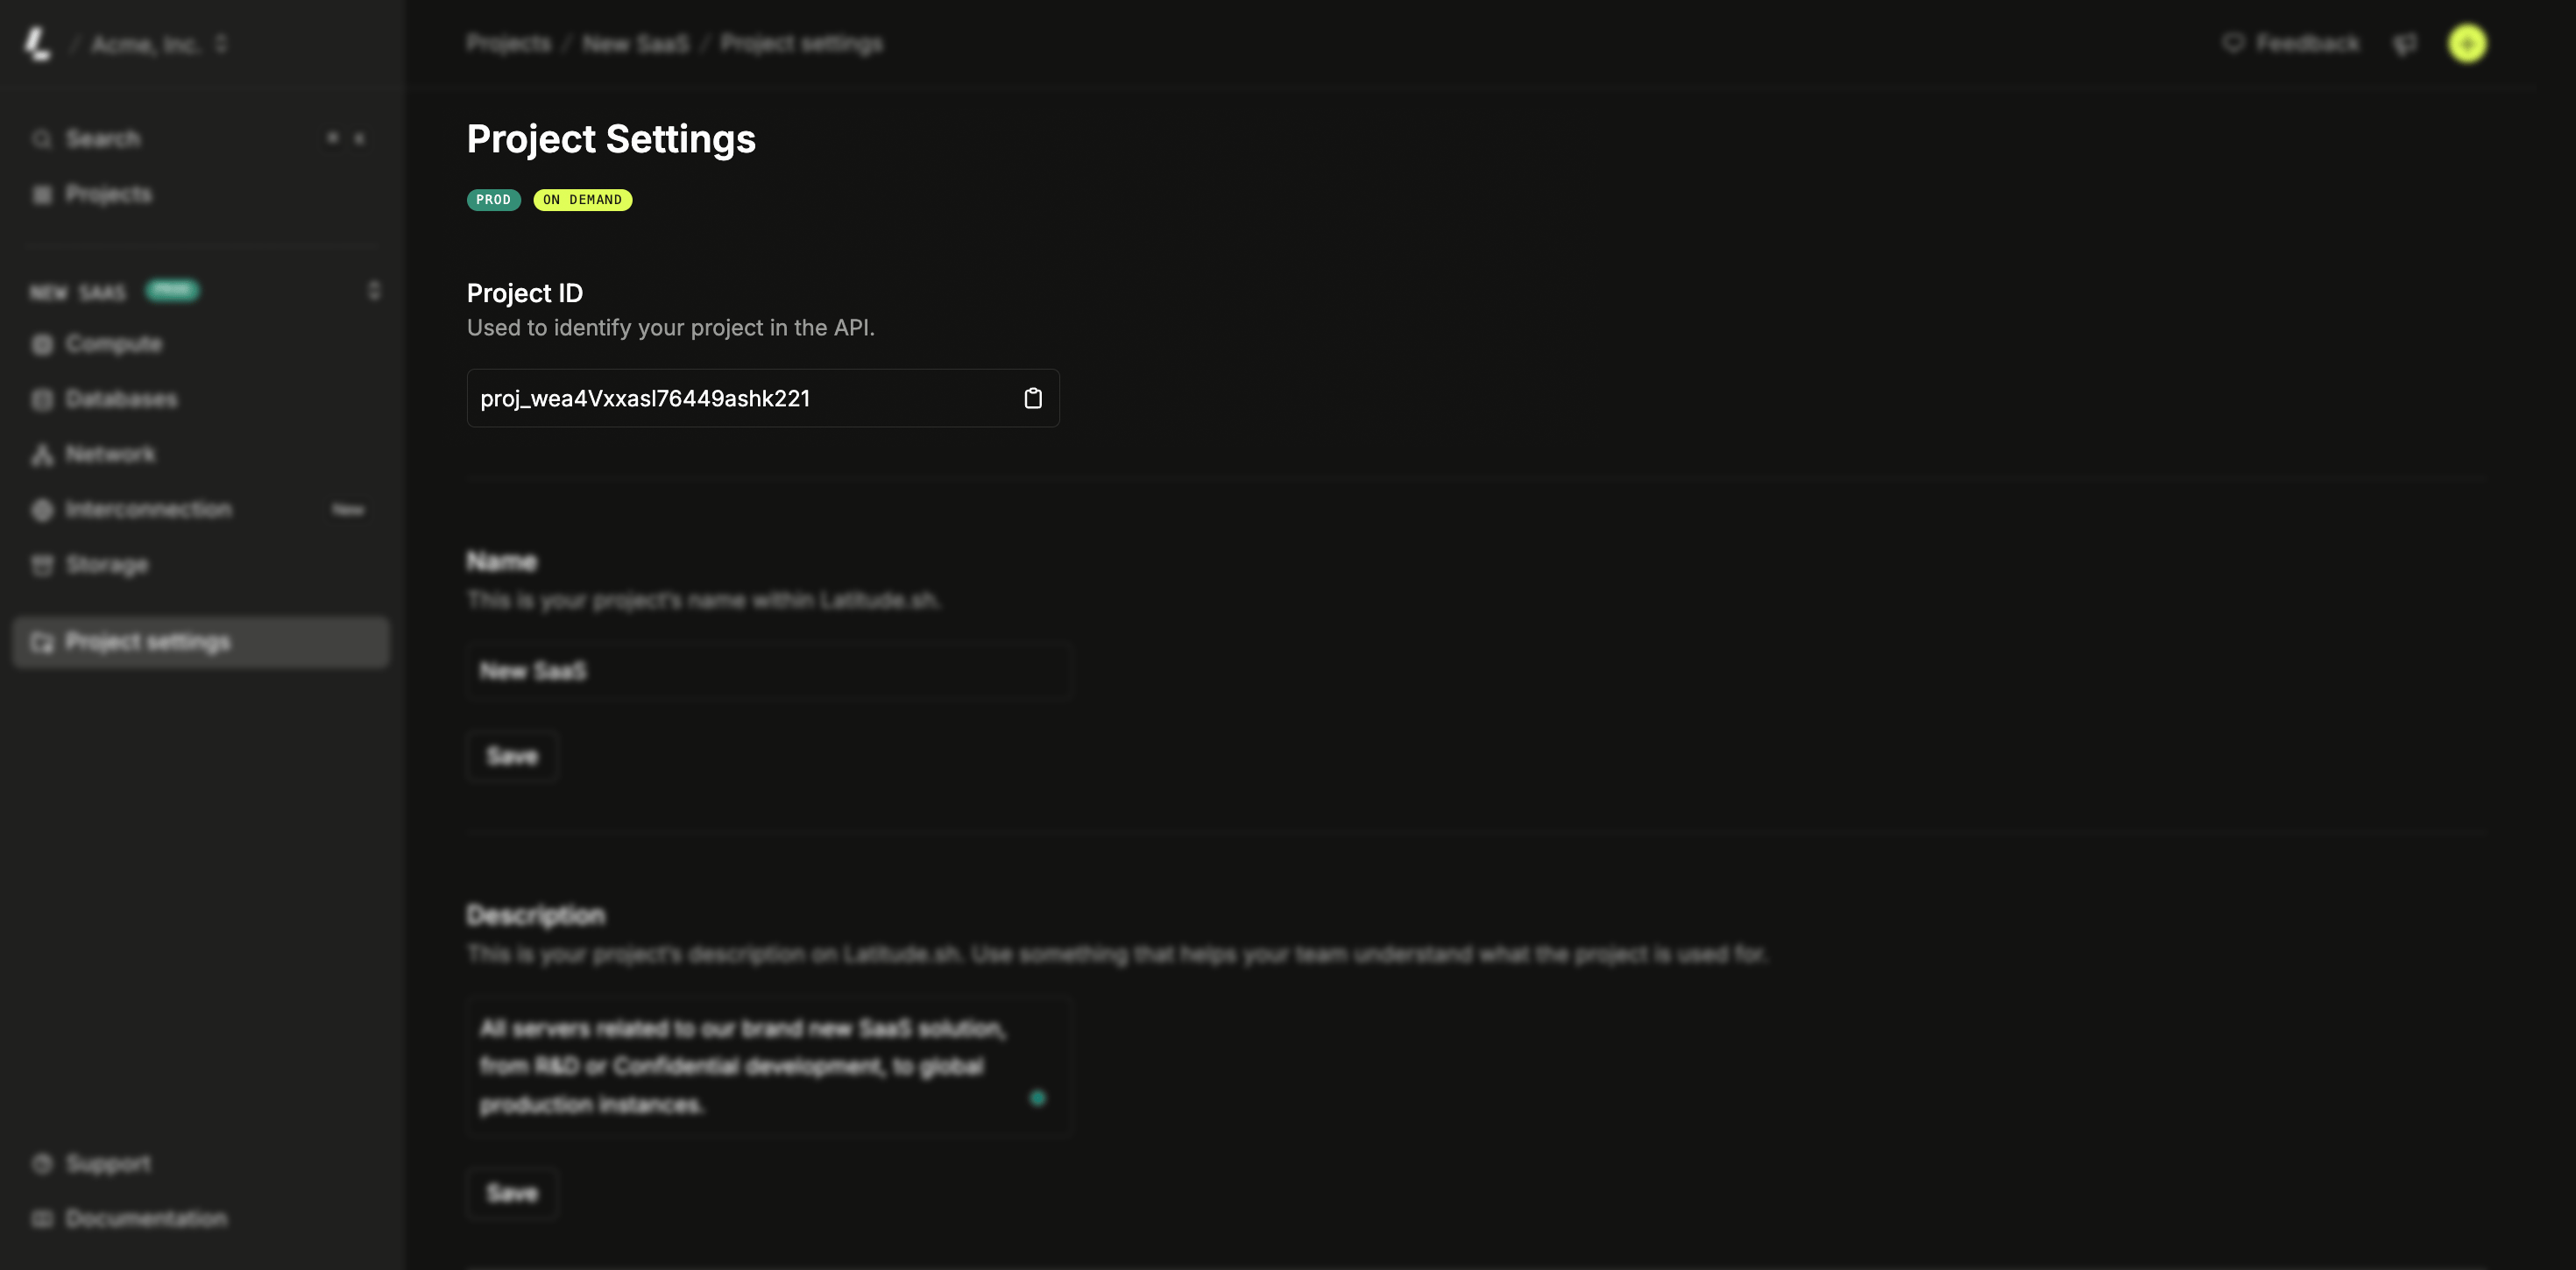2576x1270 pixels.
Task: Click the Network sidebar icon
Action: 41,454
